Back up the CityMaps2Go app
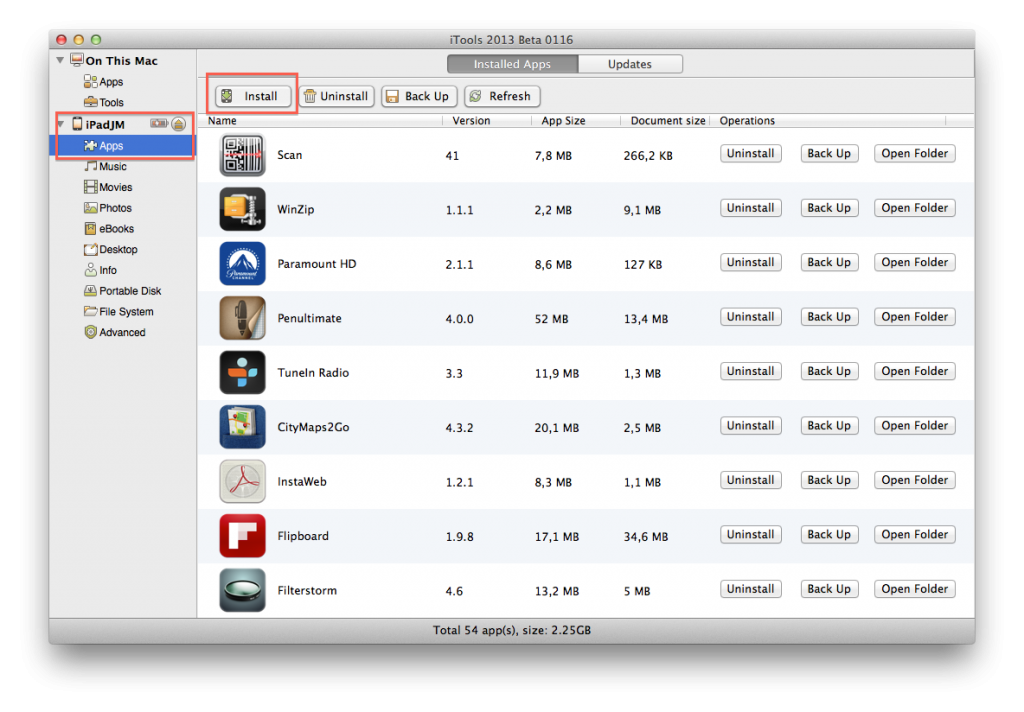This screenshot has height=712, width=1024. click(x=829, y=426)
